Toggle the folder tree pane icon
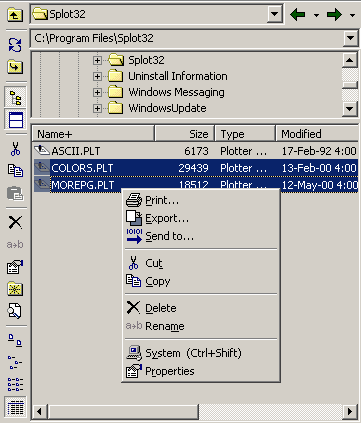Viewport: 361px width, 423px height. pos(15,97)
